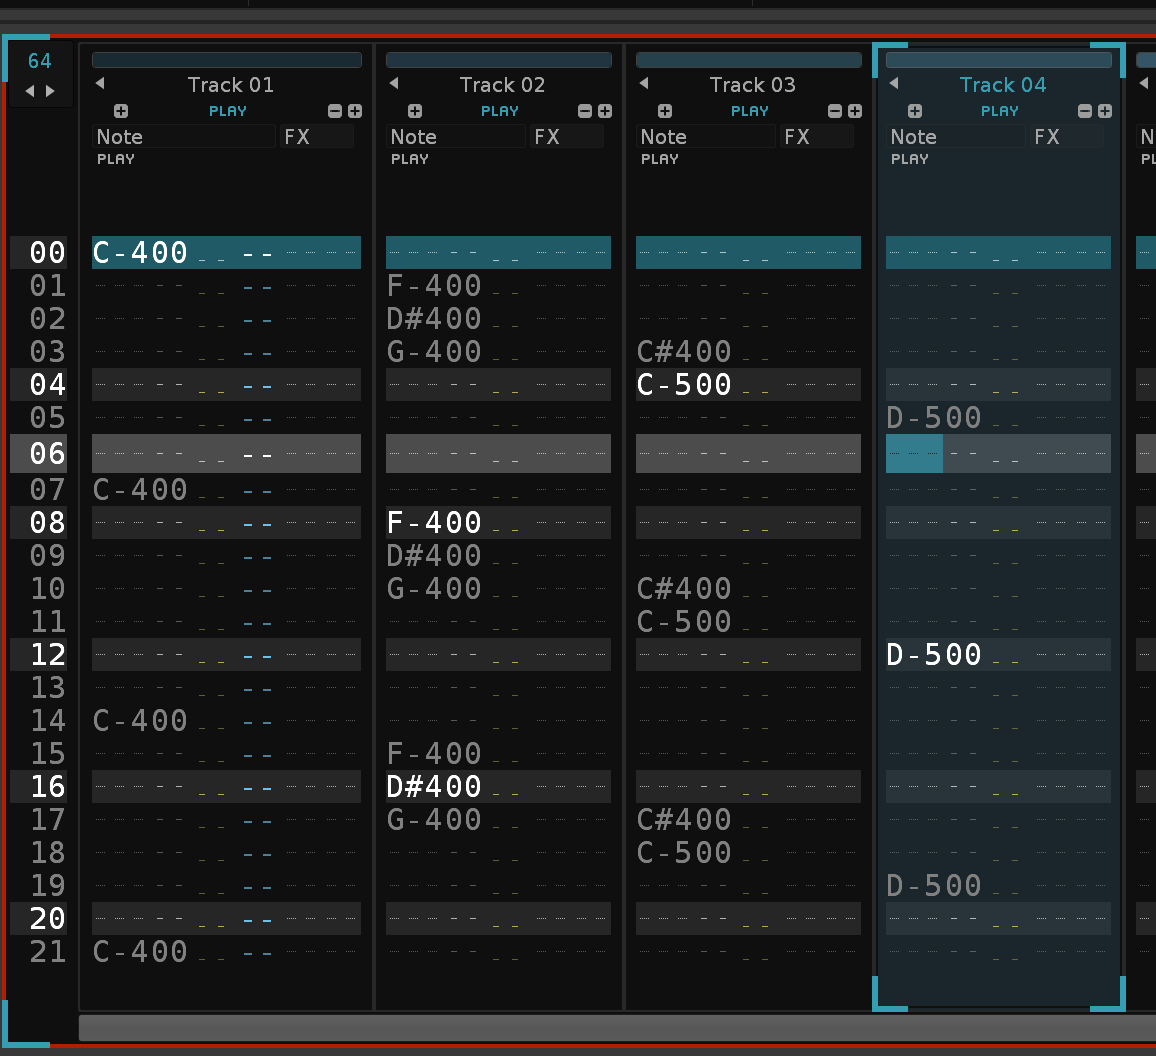Select C-500 note on line 04 Track 03
The height and width of the screenshot is (1056, 1156).
(x=684, y=385)
